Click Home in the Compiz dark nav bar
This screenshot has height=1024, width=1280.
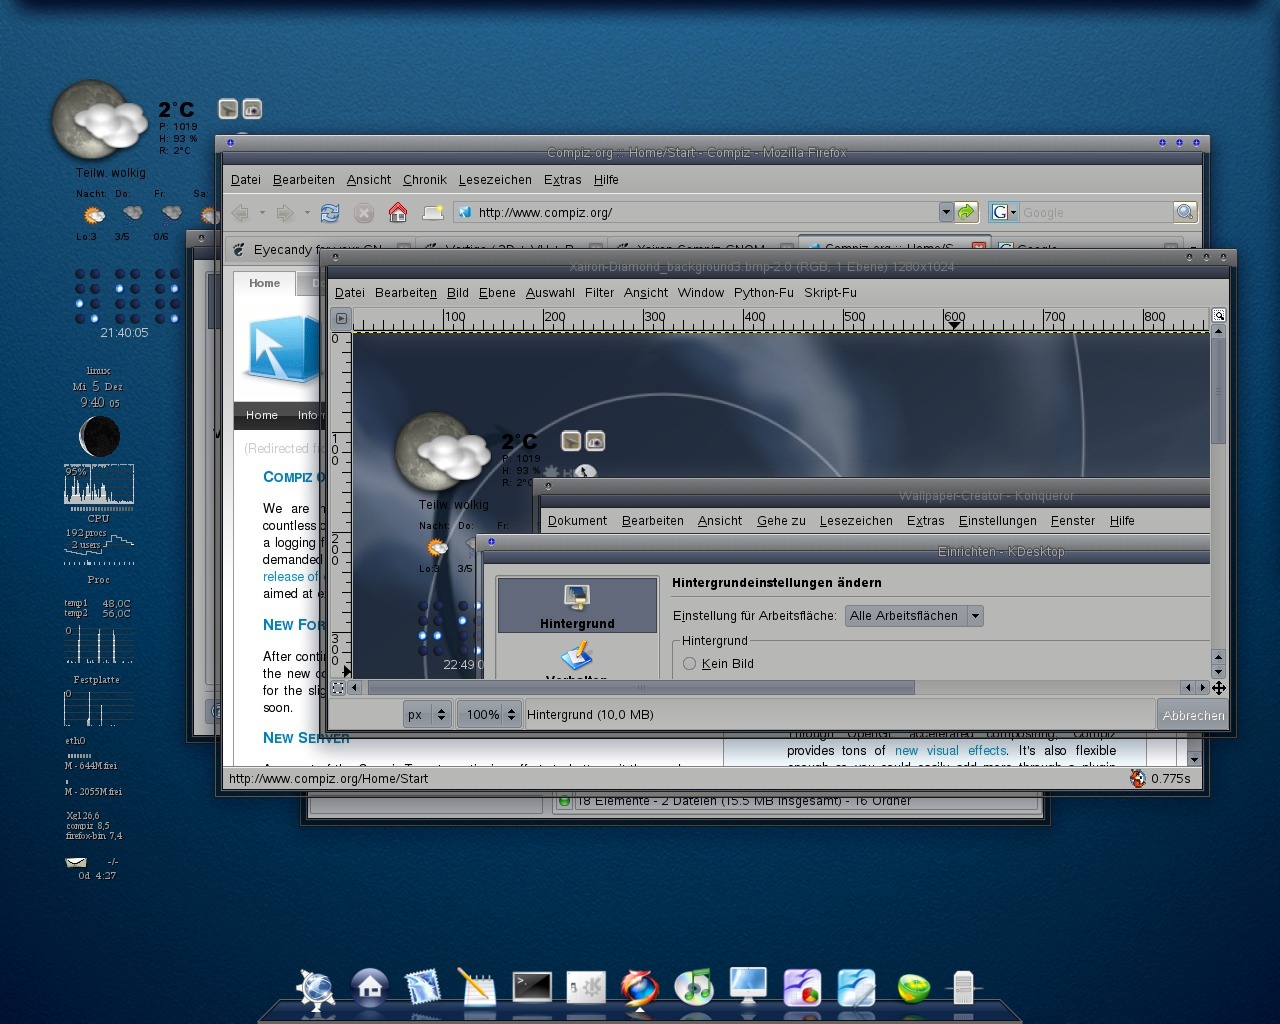click(x=262, y=415)
